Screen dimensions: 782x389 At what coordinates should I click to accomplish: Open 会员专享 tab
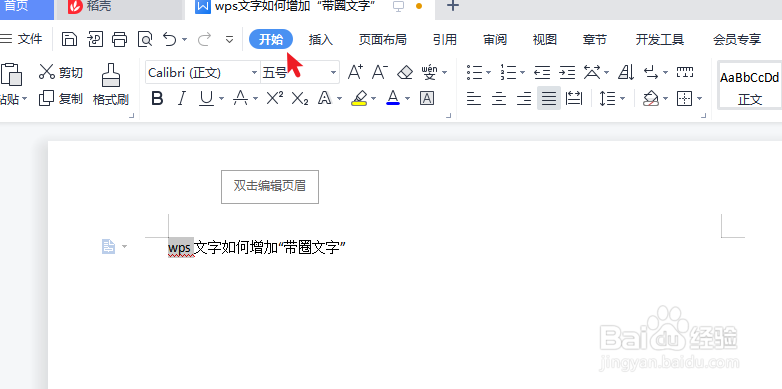click(x=737, y=39)
